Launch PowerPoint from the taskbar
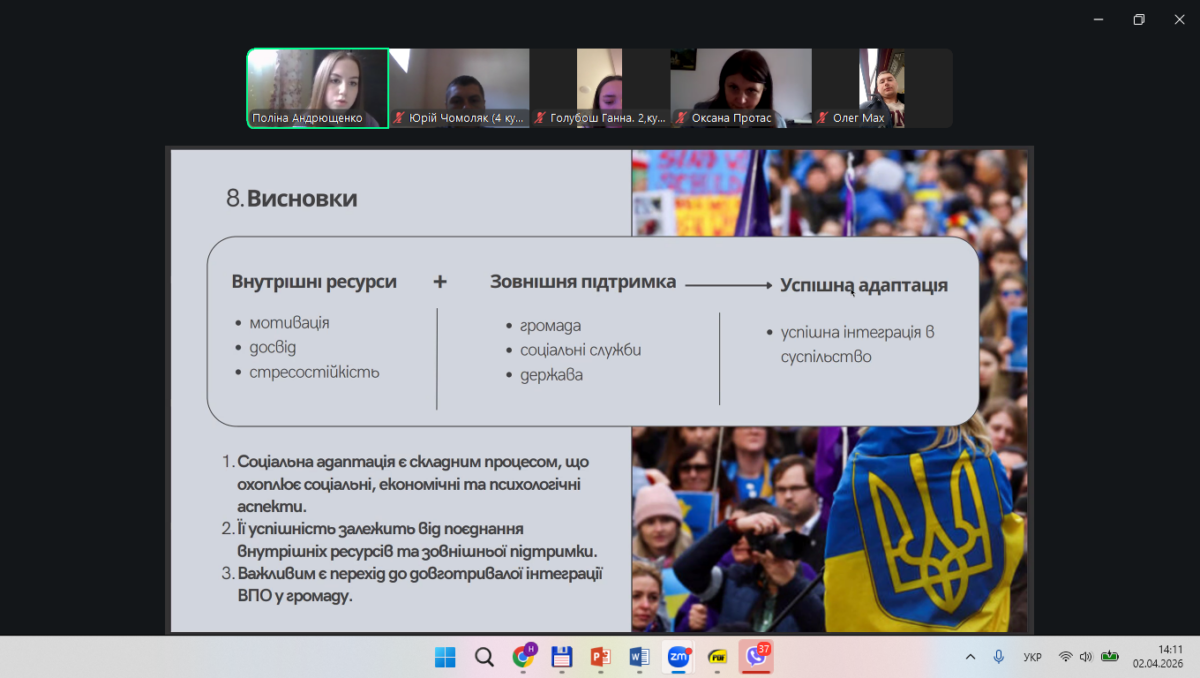Image resolution: width=1200 pixels, height=678 pixels. (x=601, y=657)
